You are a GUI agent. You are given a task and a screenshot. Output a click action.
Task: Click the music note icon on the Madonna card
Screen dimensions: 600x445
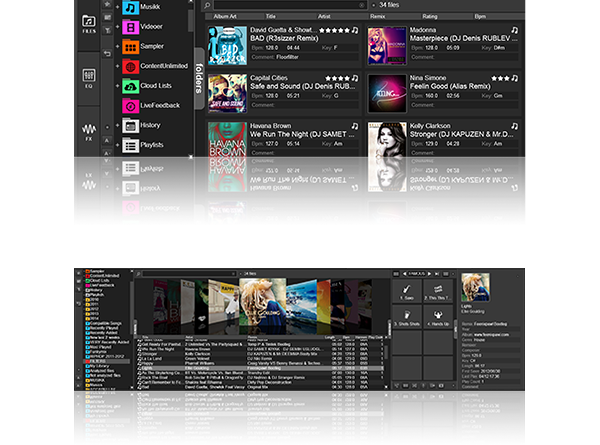coord(515,30)
